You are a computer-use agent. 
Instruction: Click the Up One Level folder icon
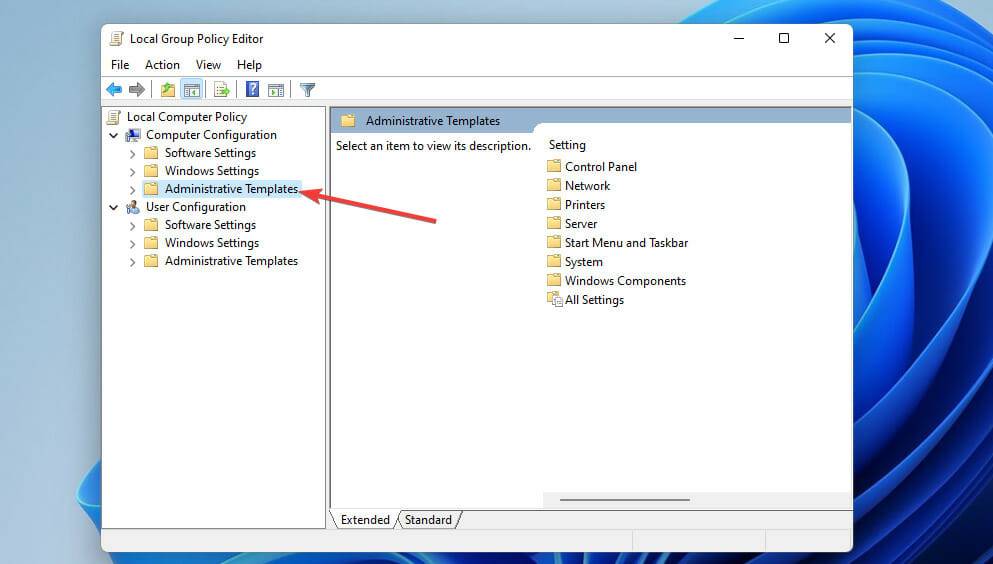click(168, 90)
